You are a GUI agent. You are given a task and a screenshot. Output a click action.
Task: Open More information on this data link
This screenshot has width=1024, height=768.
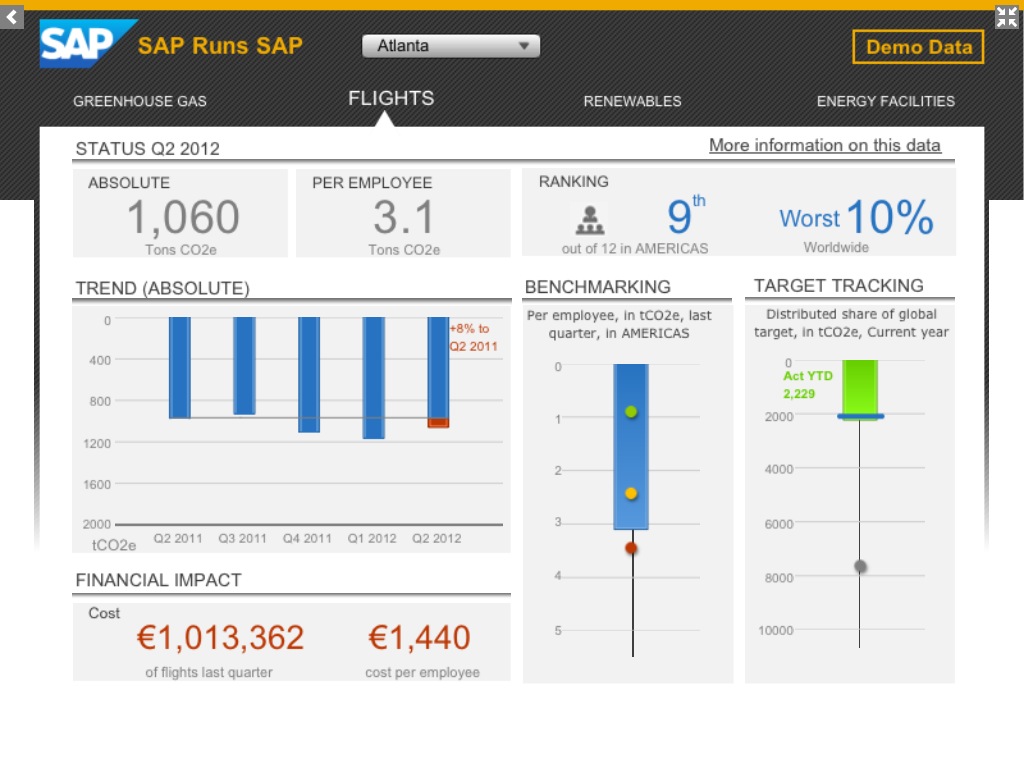point(825,145)
